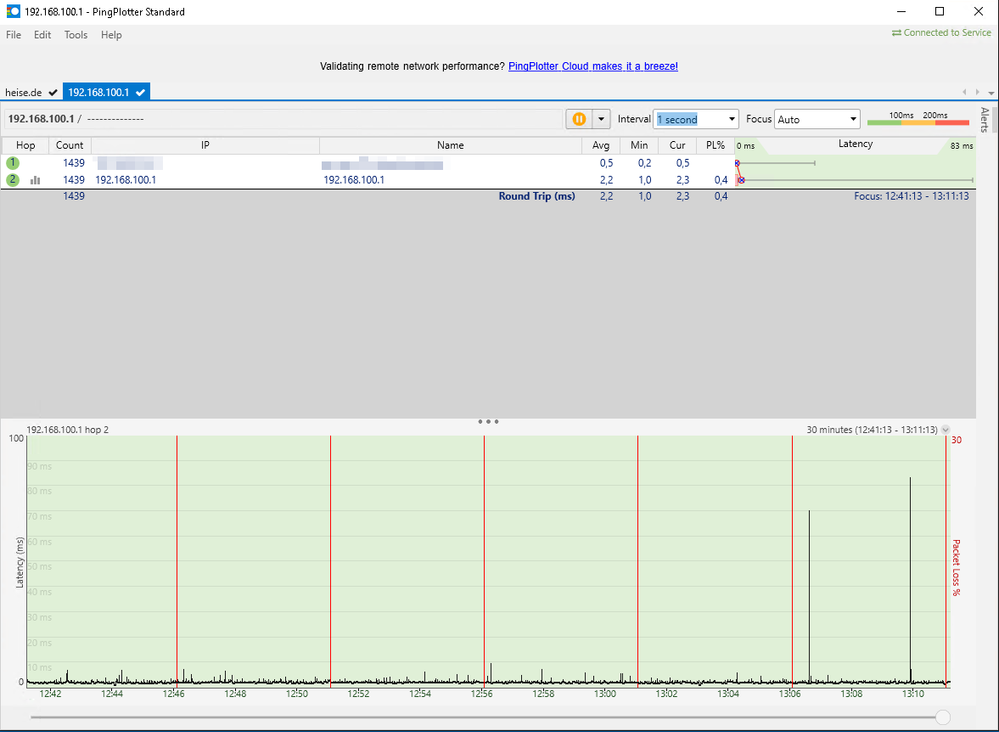This screenshot has height=732, width=999.
Task: Click Connected to Service status toggle
Action: [x=940, y=32]
